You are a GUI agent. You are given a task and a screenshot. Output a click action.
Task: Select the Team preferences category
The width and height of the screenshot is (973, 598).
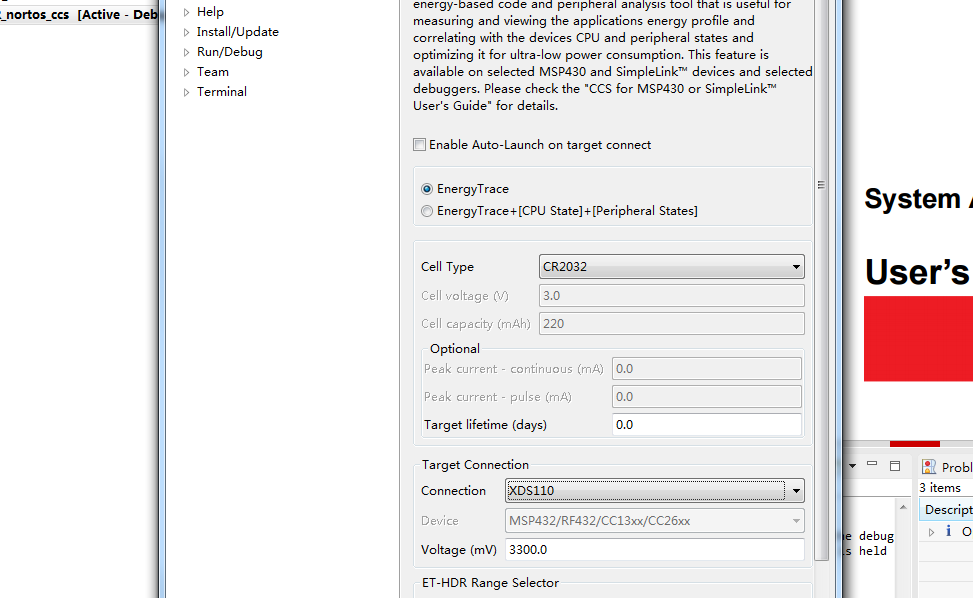[213, 71]
